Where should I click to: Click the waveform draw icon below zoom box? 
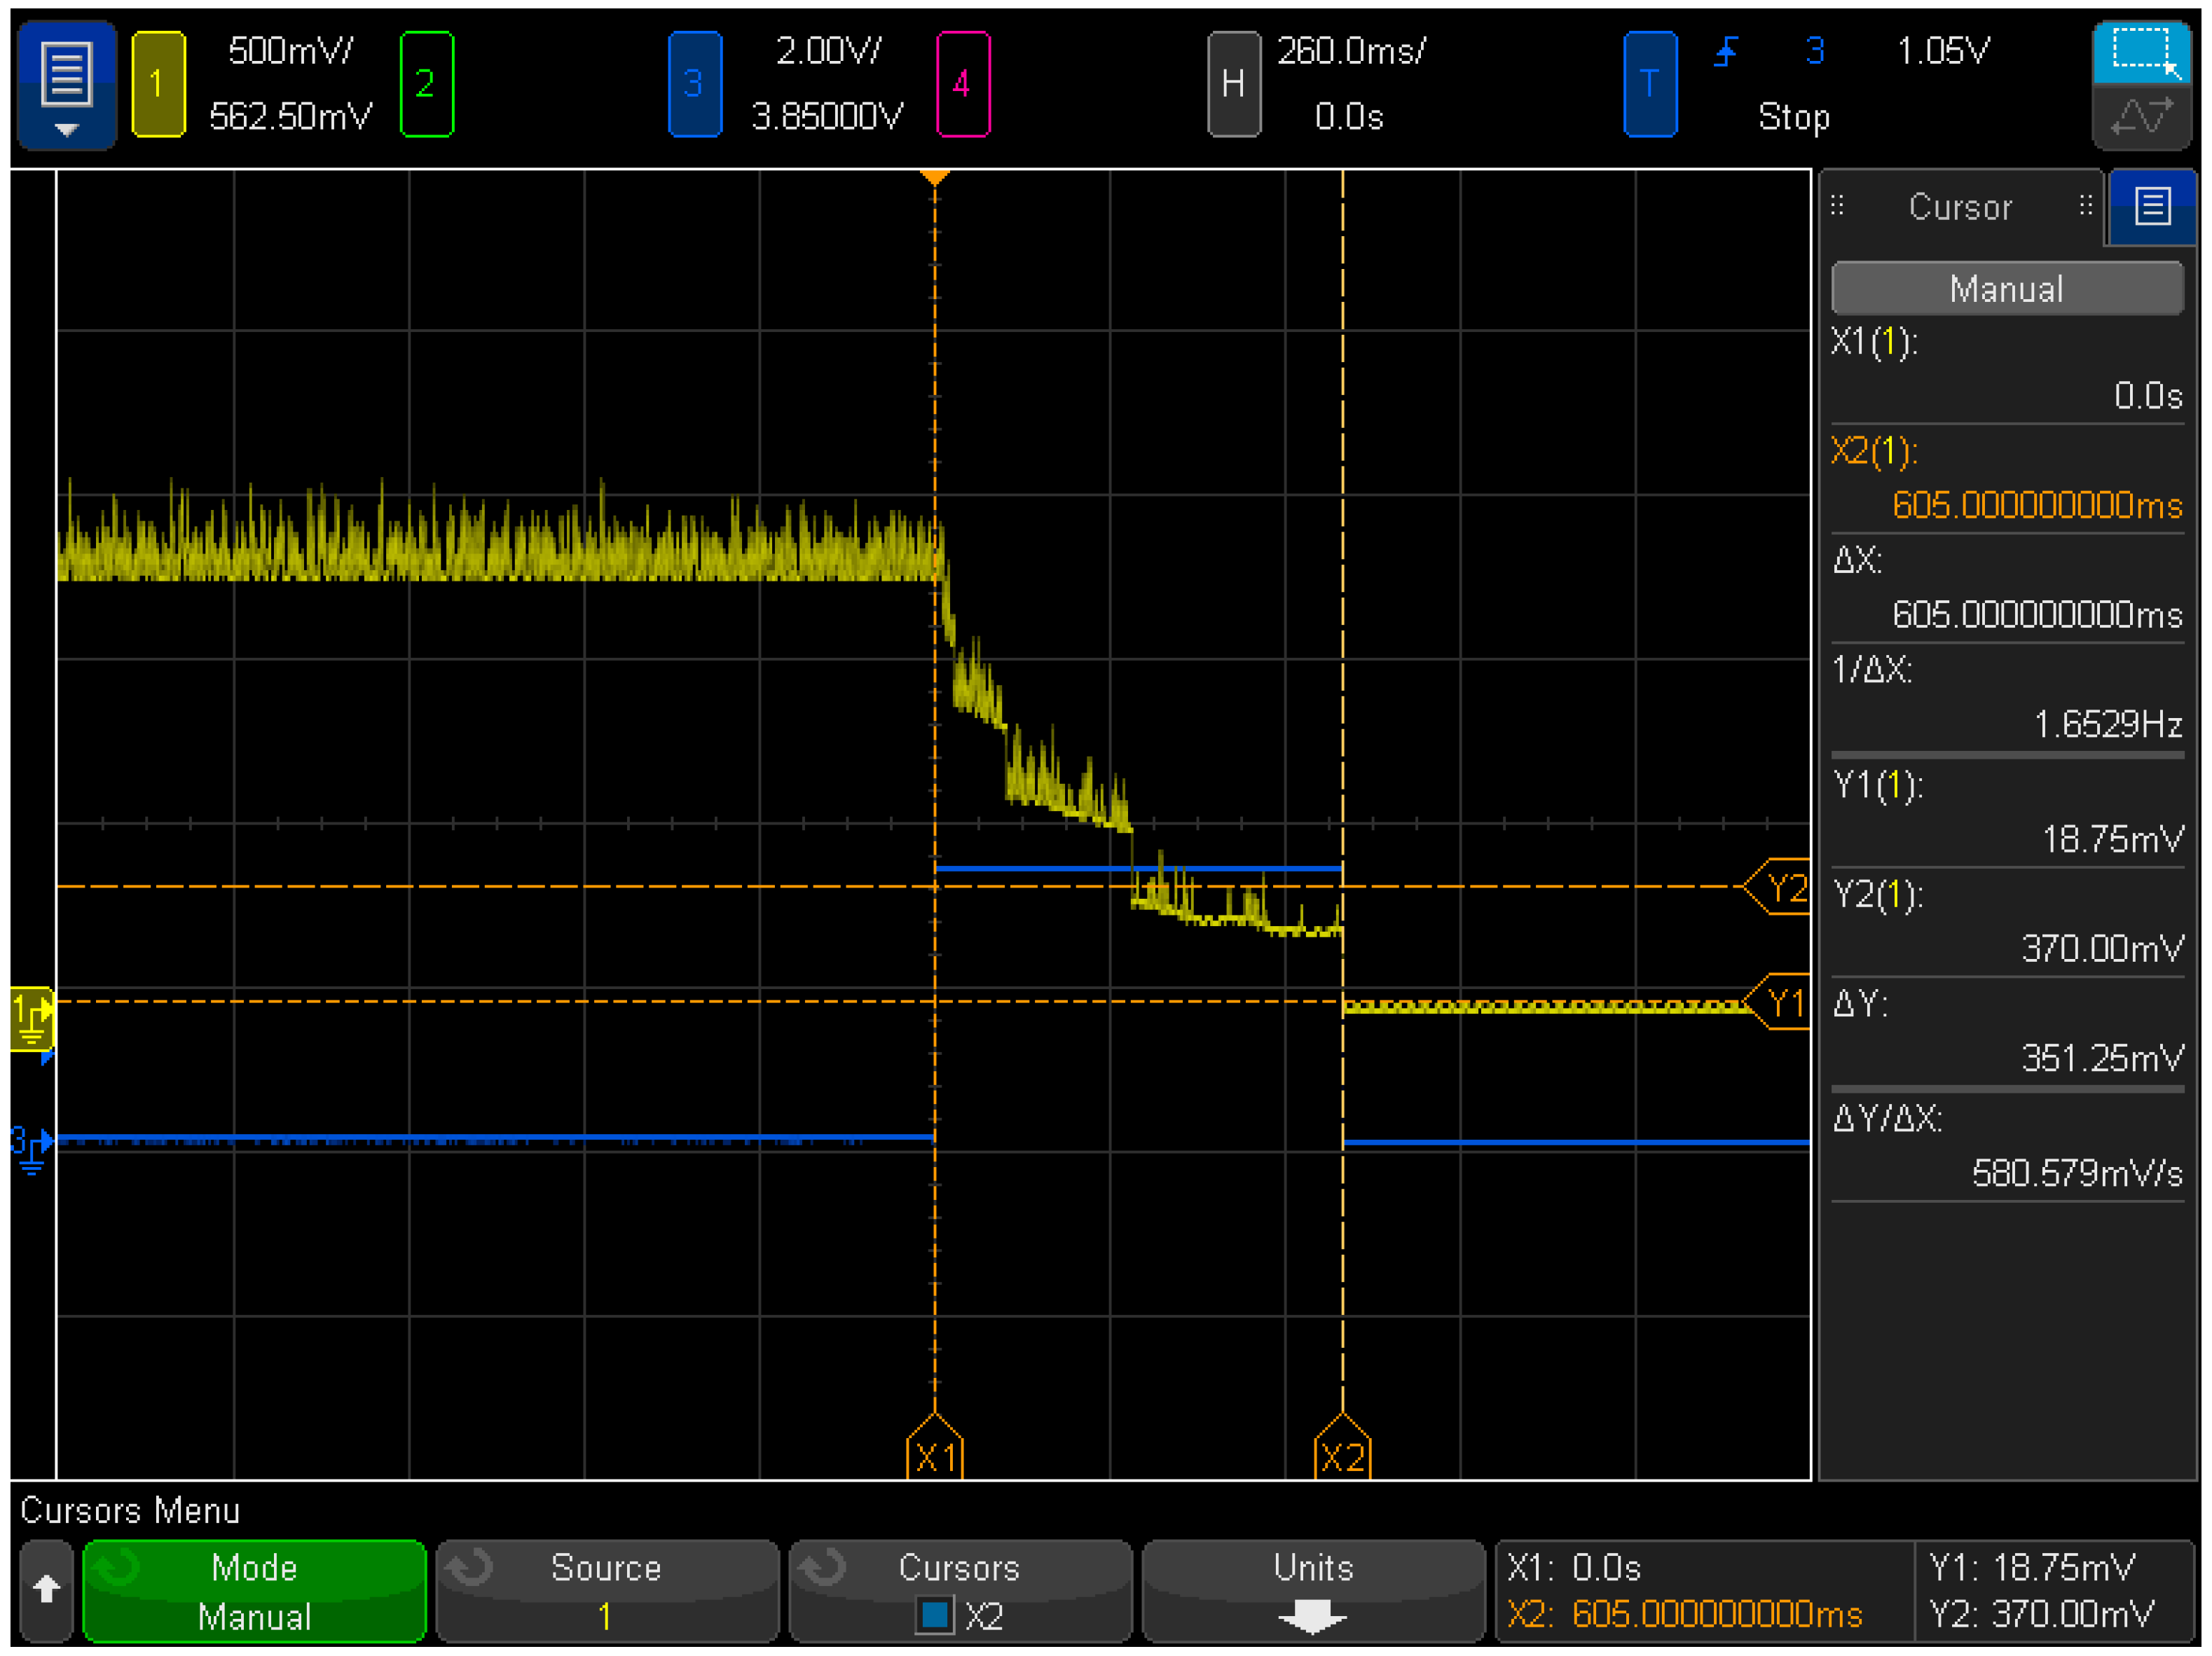2142,117
